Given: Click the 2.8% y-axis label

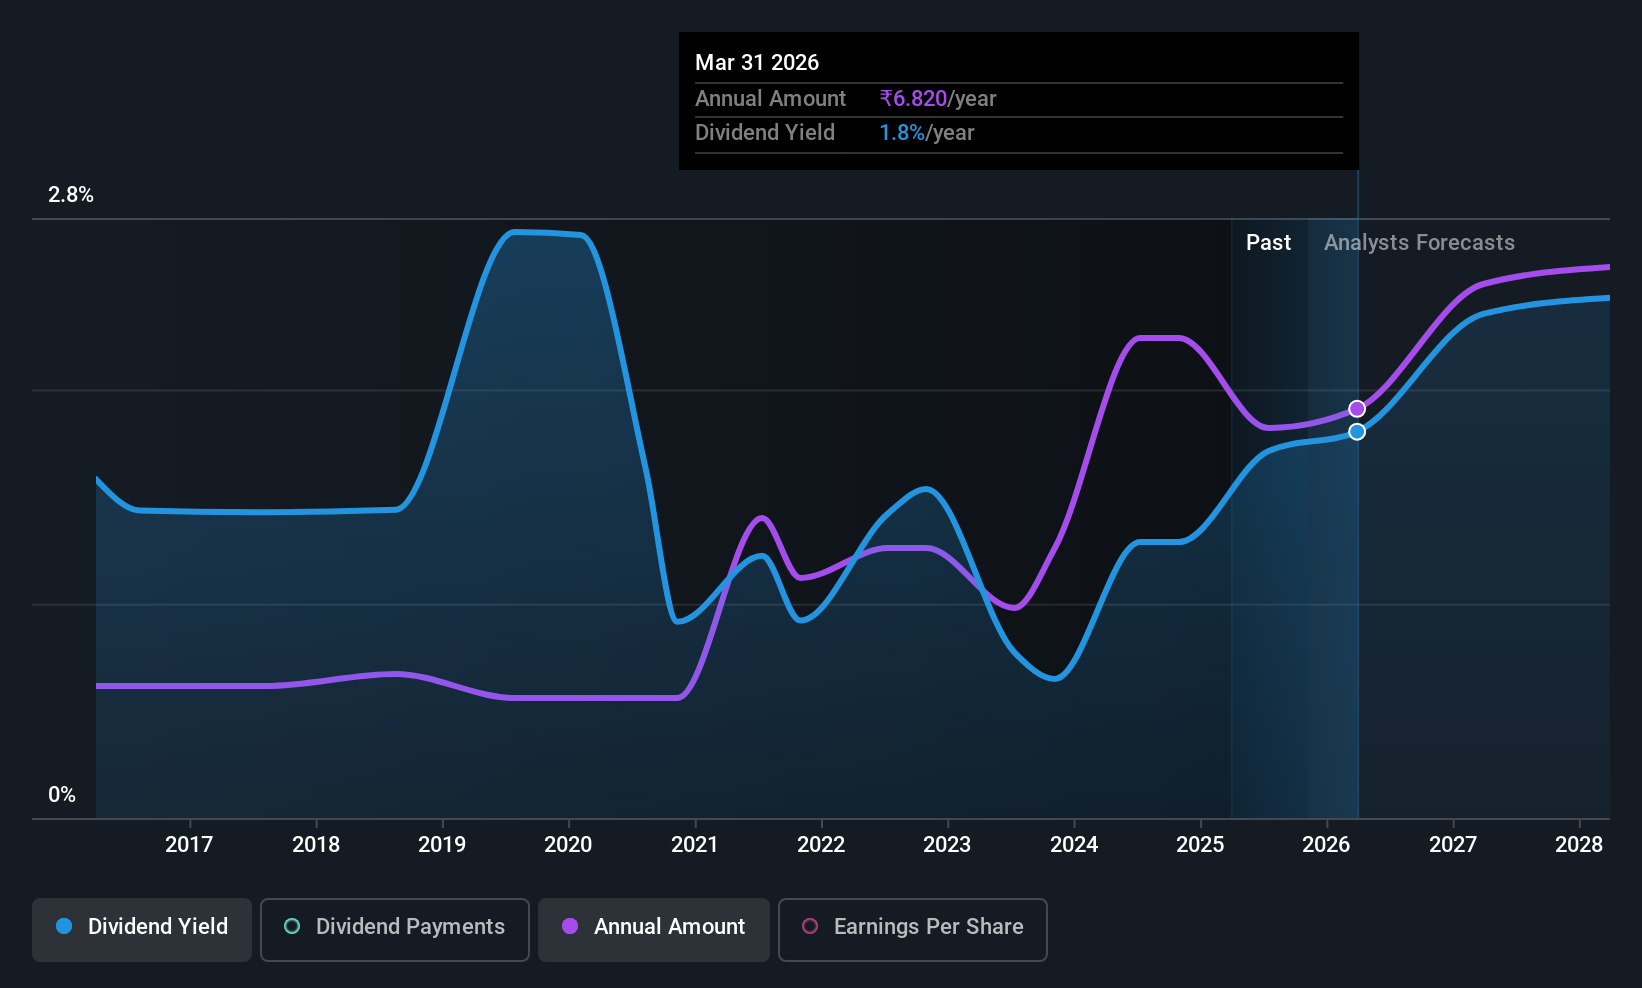Looking at the screenshot, I should pos(71,195).
